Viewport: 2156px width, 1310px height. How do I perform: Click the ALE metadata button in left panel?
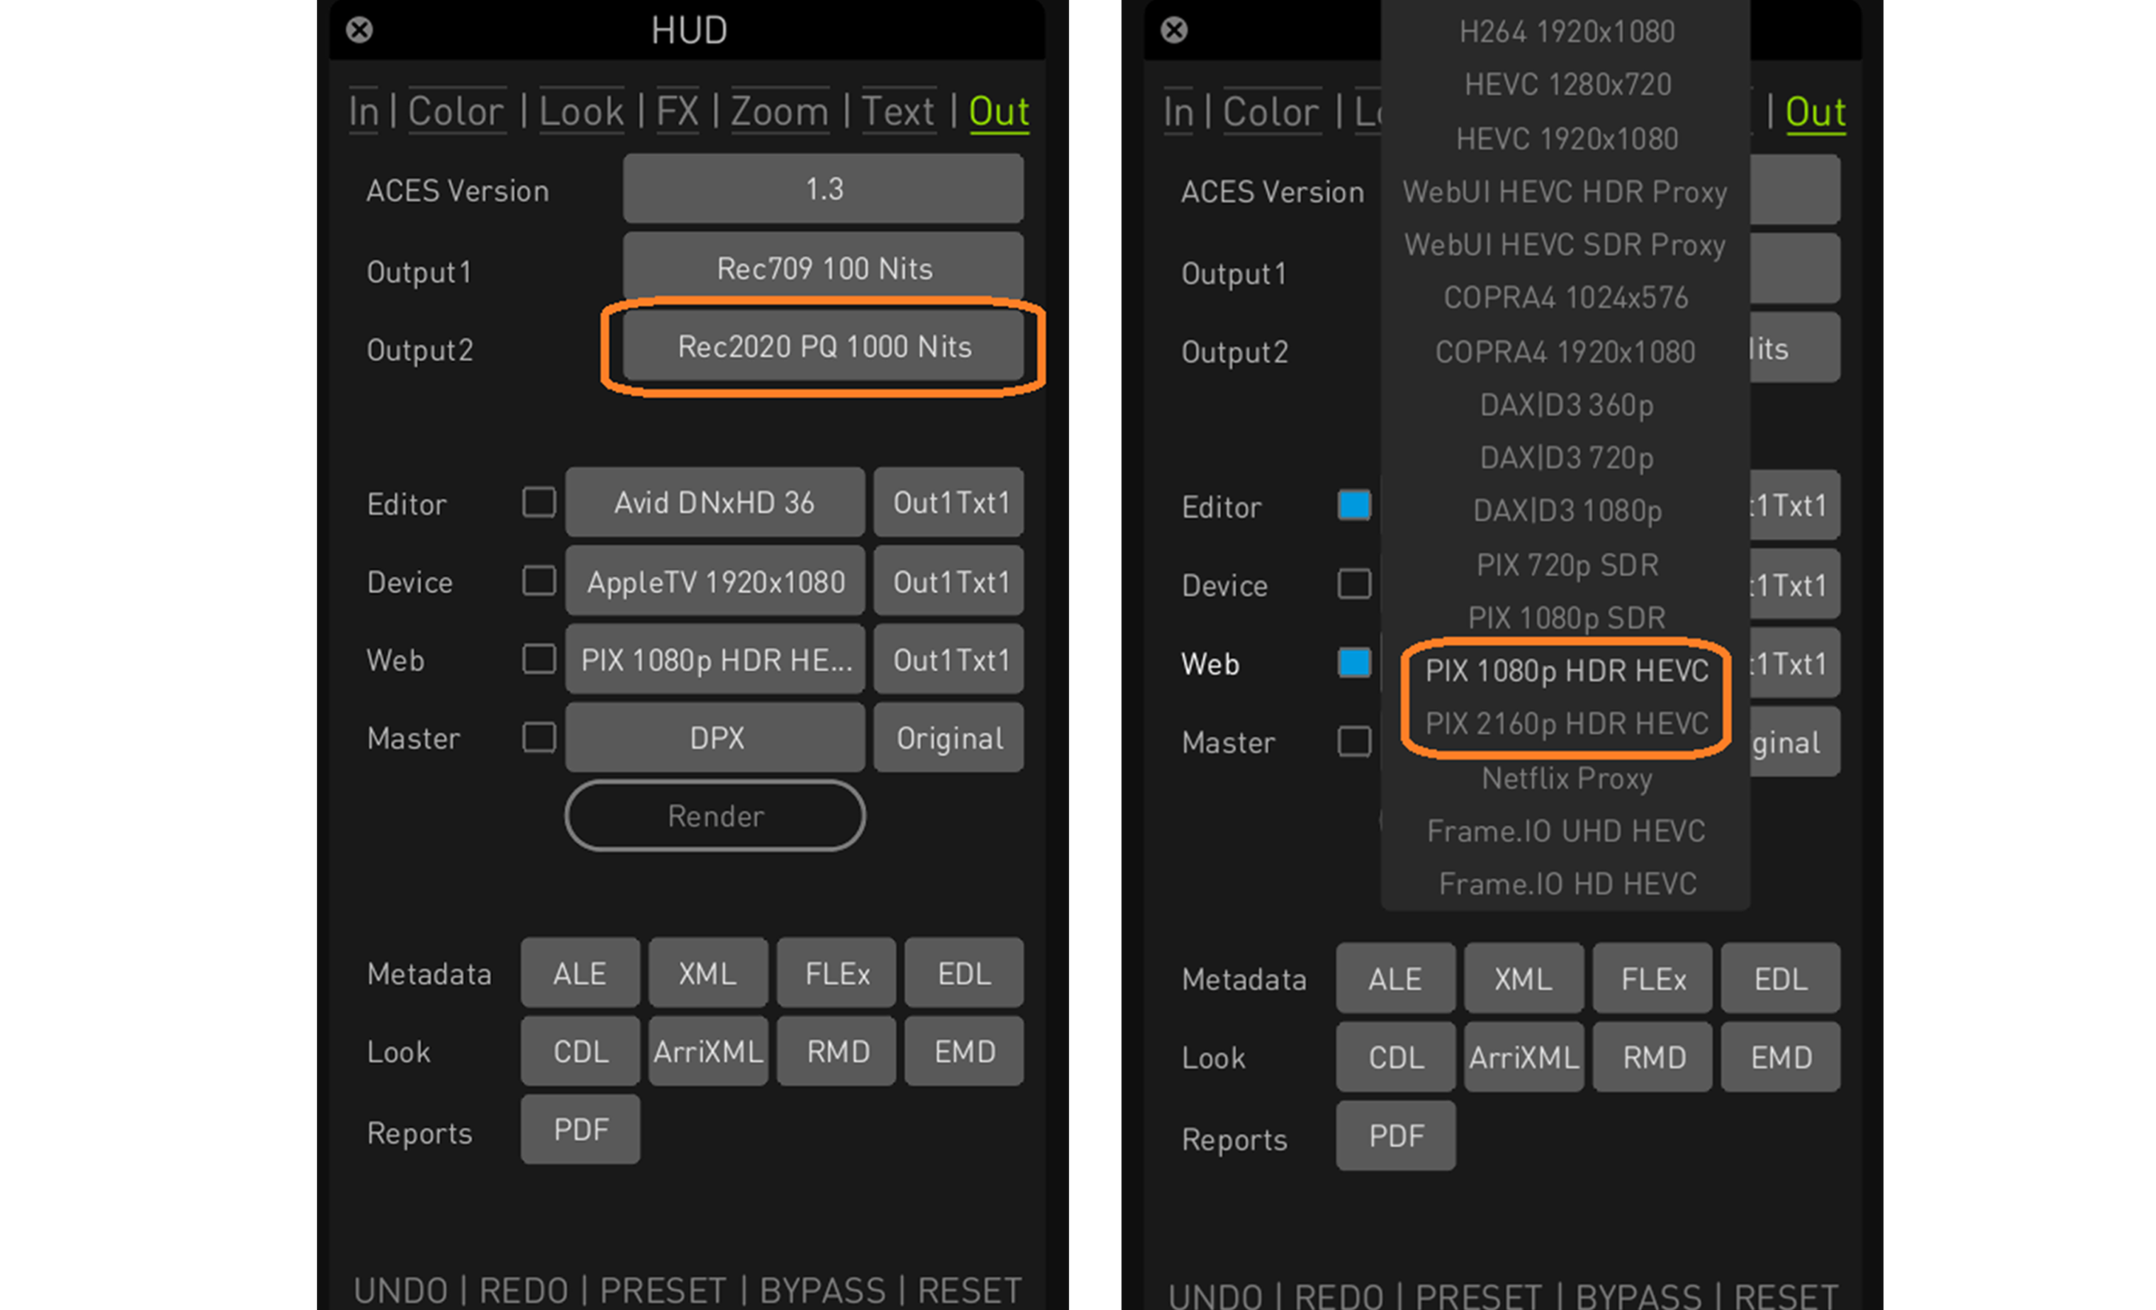click(580, 973)
